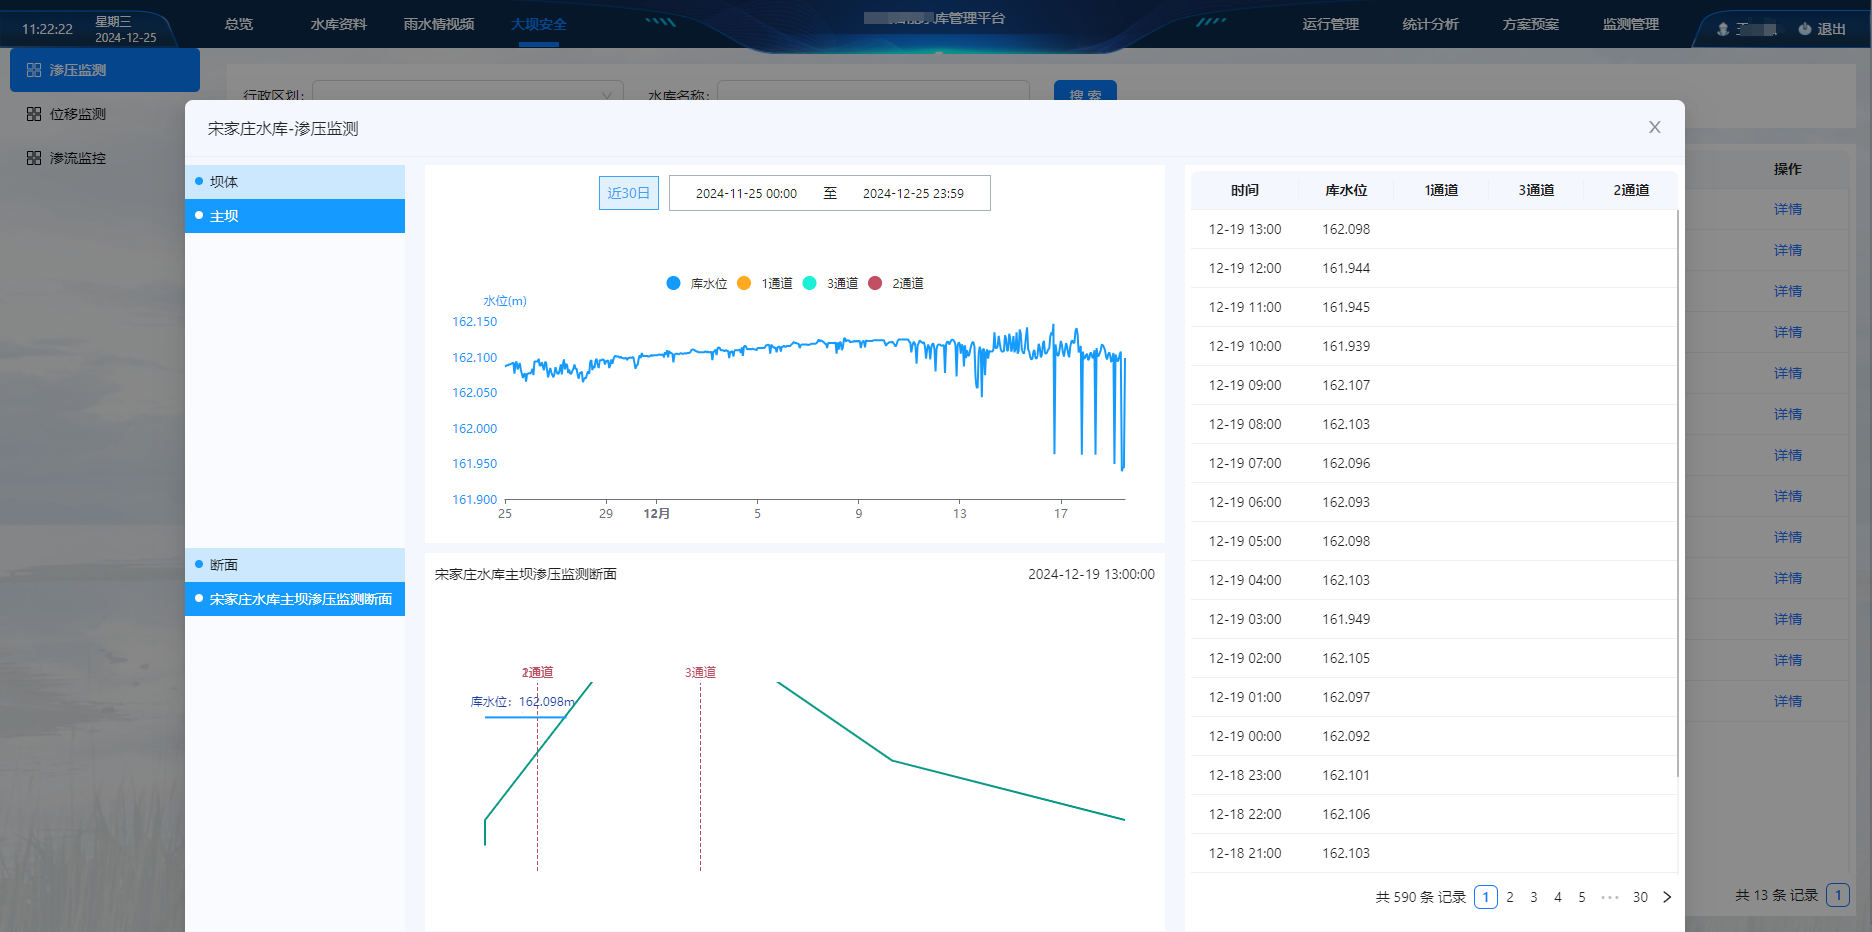Click the 位移监测 sidebar grid icon

tap(34, 114)
